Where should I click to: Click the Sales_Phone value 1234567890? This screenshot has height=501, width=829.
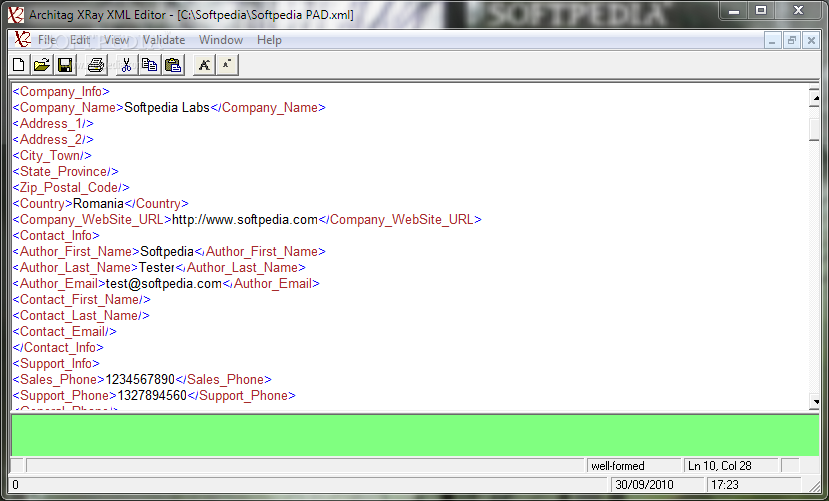140,379
